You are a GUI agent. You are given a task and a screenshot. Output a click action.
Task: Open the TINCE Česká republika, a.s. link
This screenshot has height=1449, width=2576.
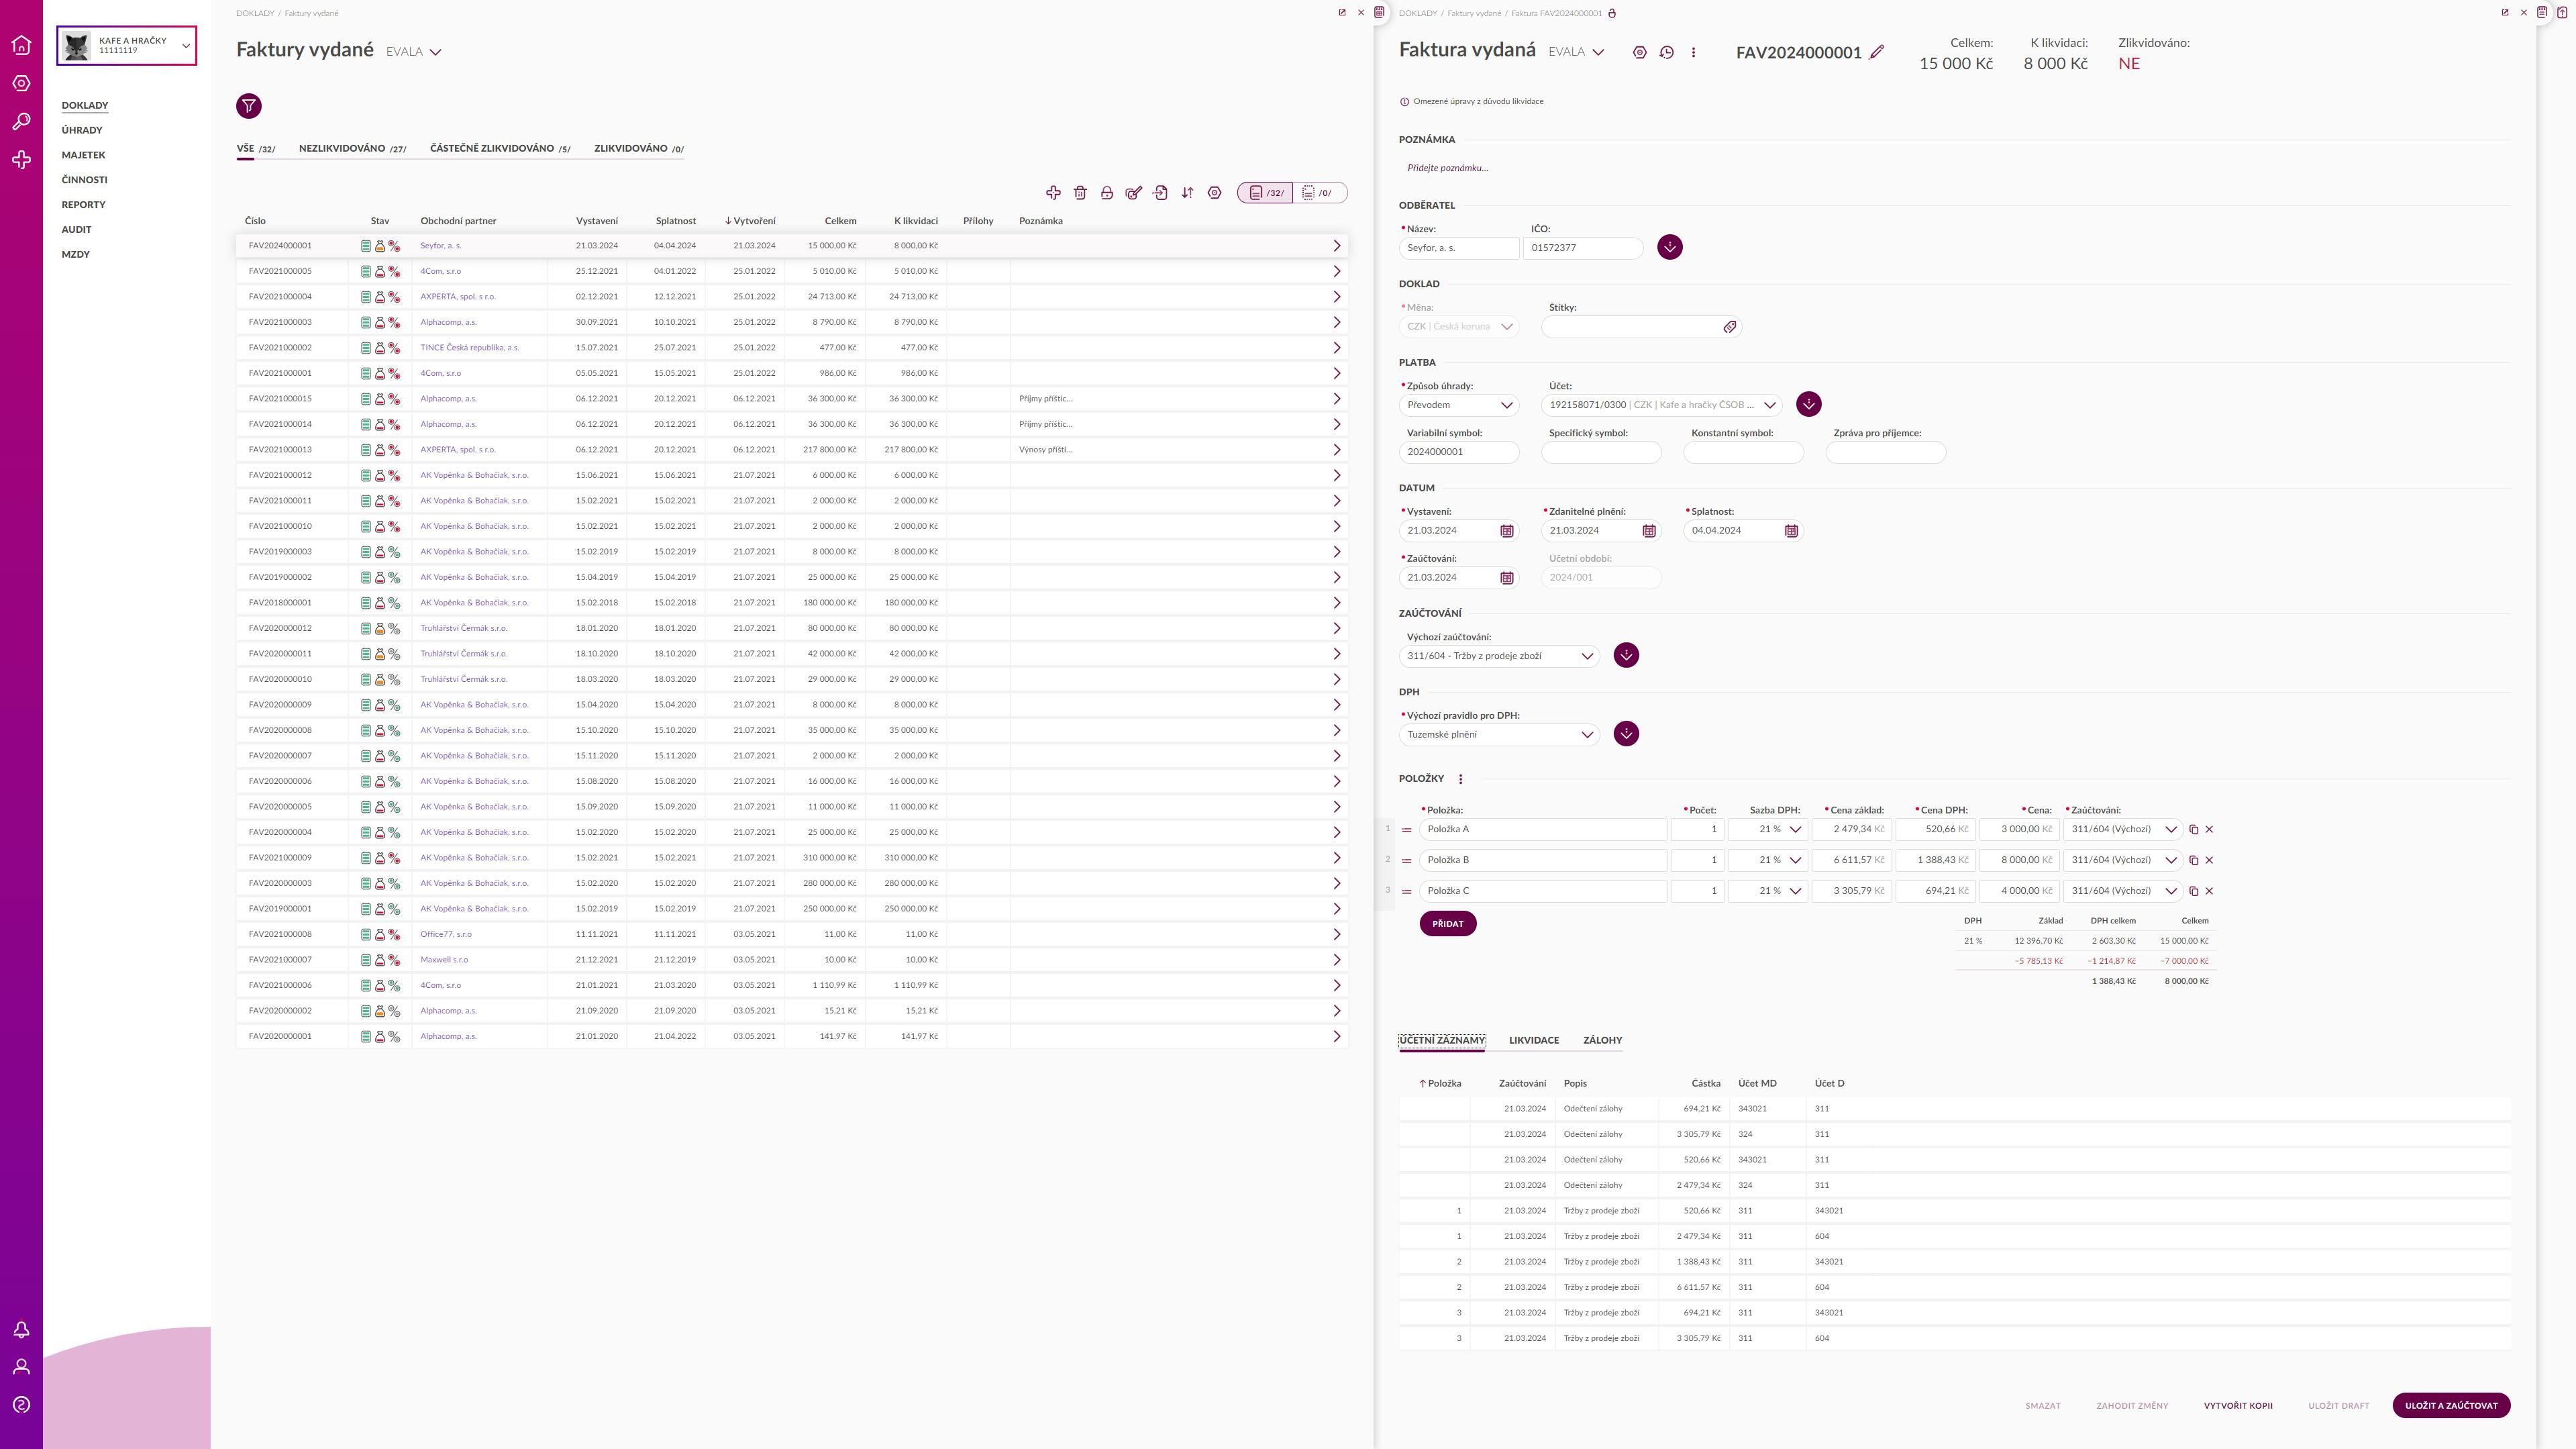[x=469, y=348]
